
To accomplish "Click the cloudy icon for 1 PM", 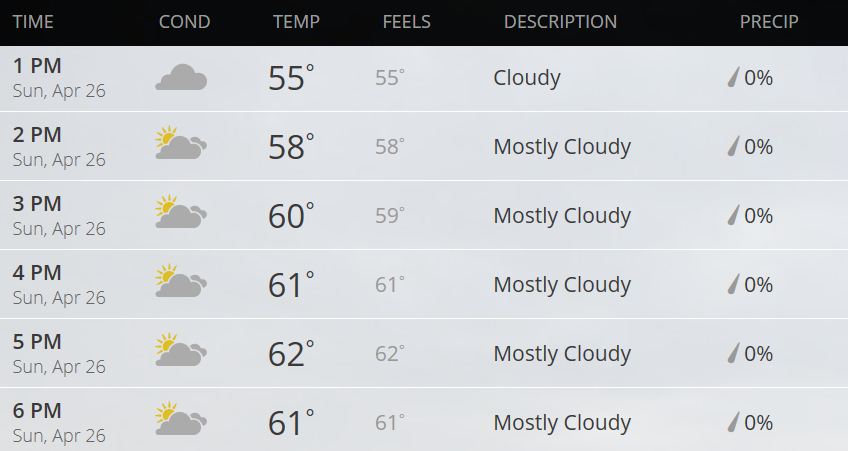I will (x=181, y=77).
